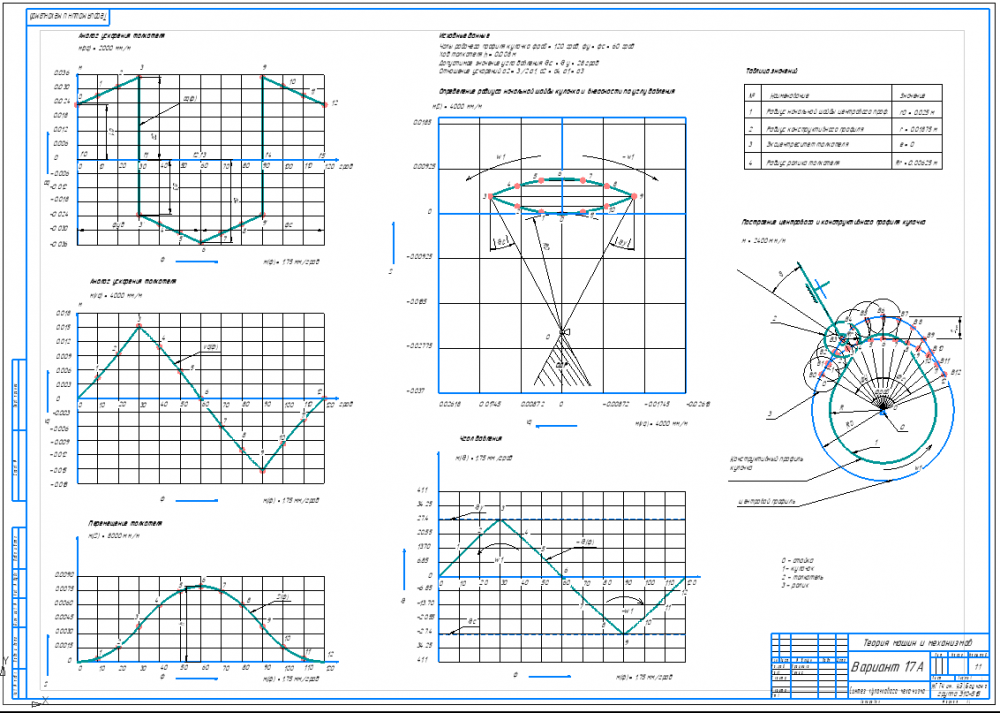Click the 'конструктивный профиль кулачка' leader label
Screen dimensions: 1000x713
tap(765, 463)
